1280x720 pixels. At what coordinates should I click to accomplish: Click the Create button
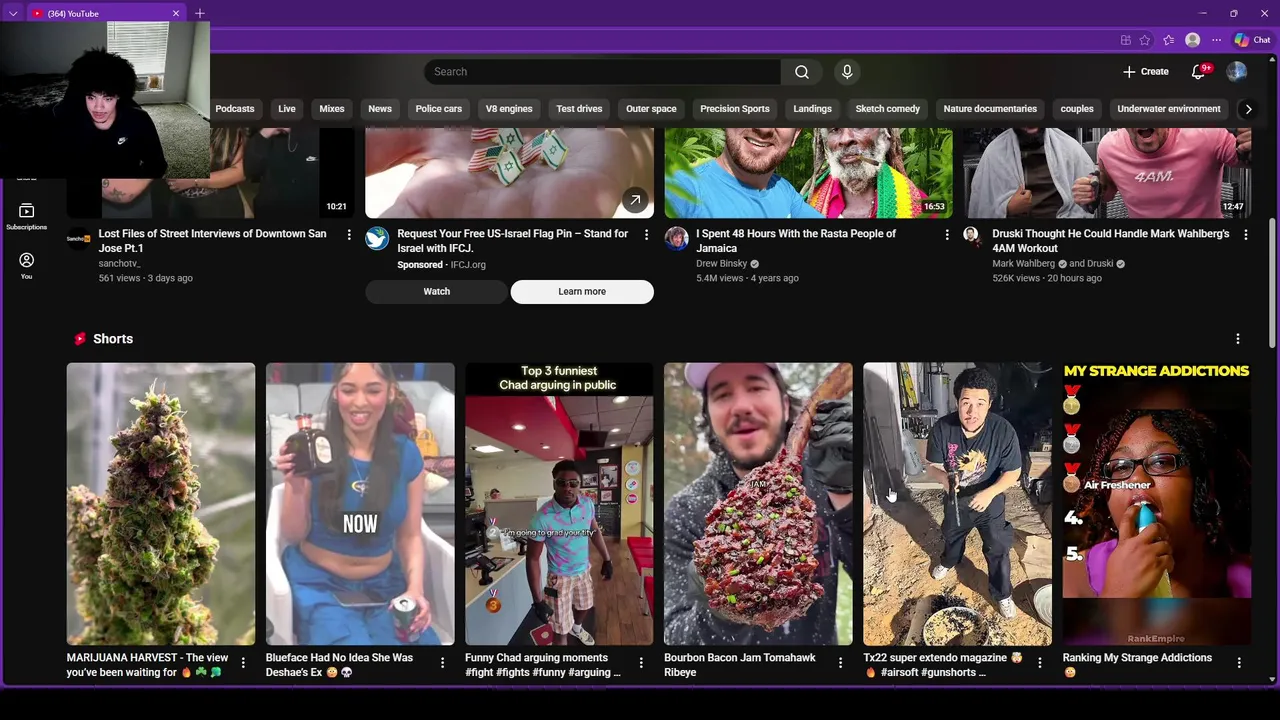coord(1146,72)
